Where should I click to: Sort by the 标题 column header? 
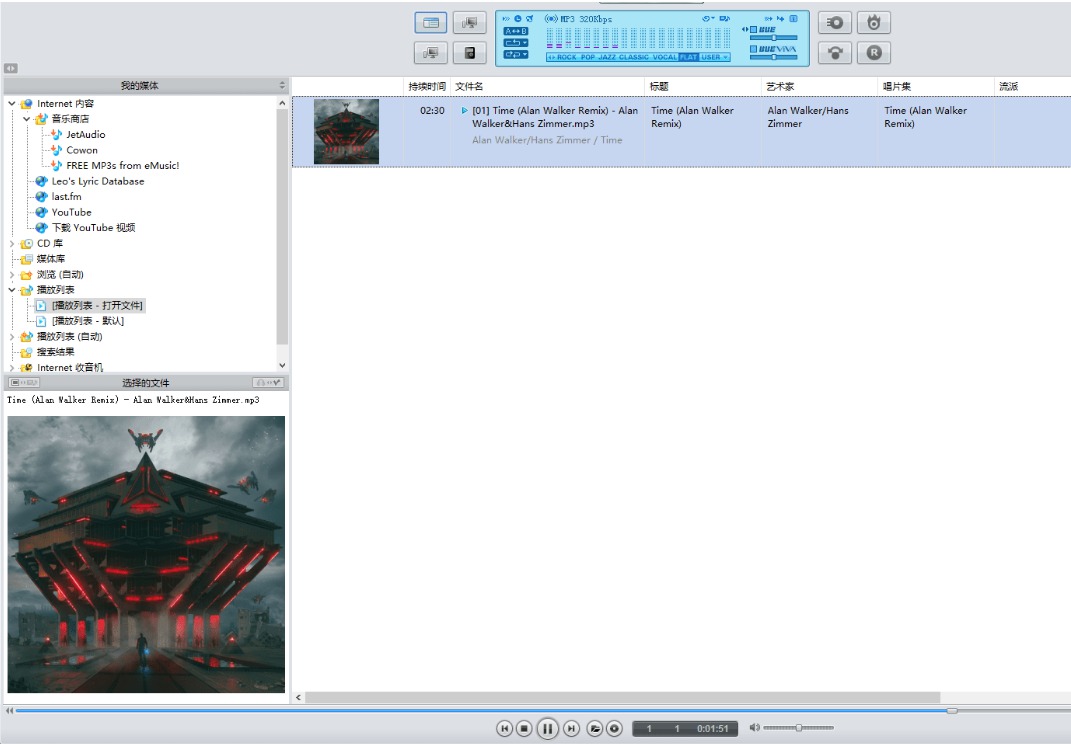(703, 86)
